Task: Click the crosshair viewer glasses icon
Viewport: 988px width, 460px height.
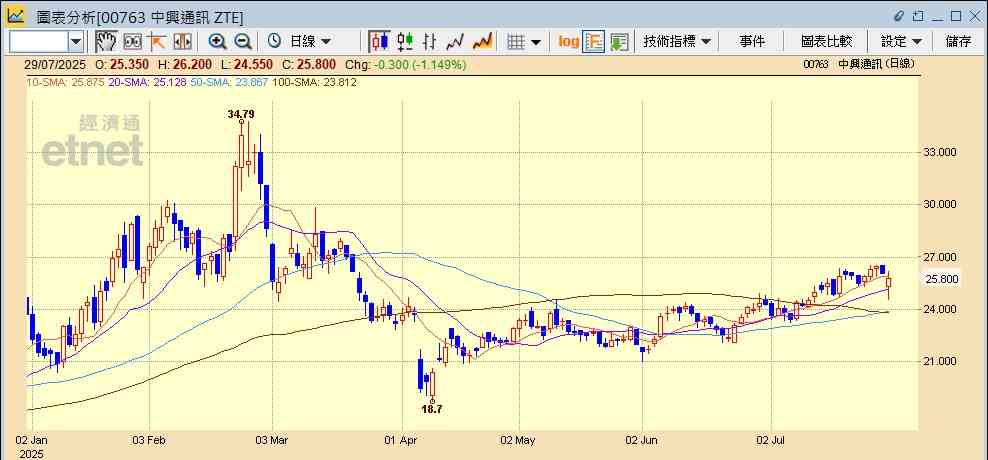Action: (132, 42)
